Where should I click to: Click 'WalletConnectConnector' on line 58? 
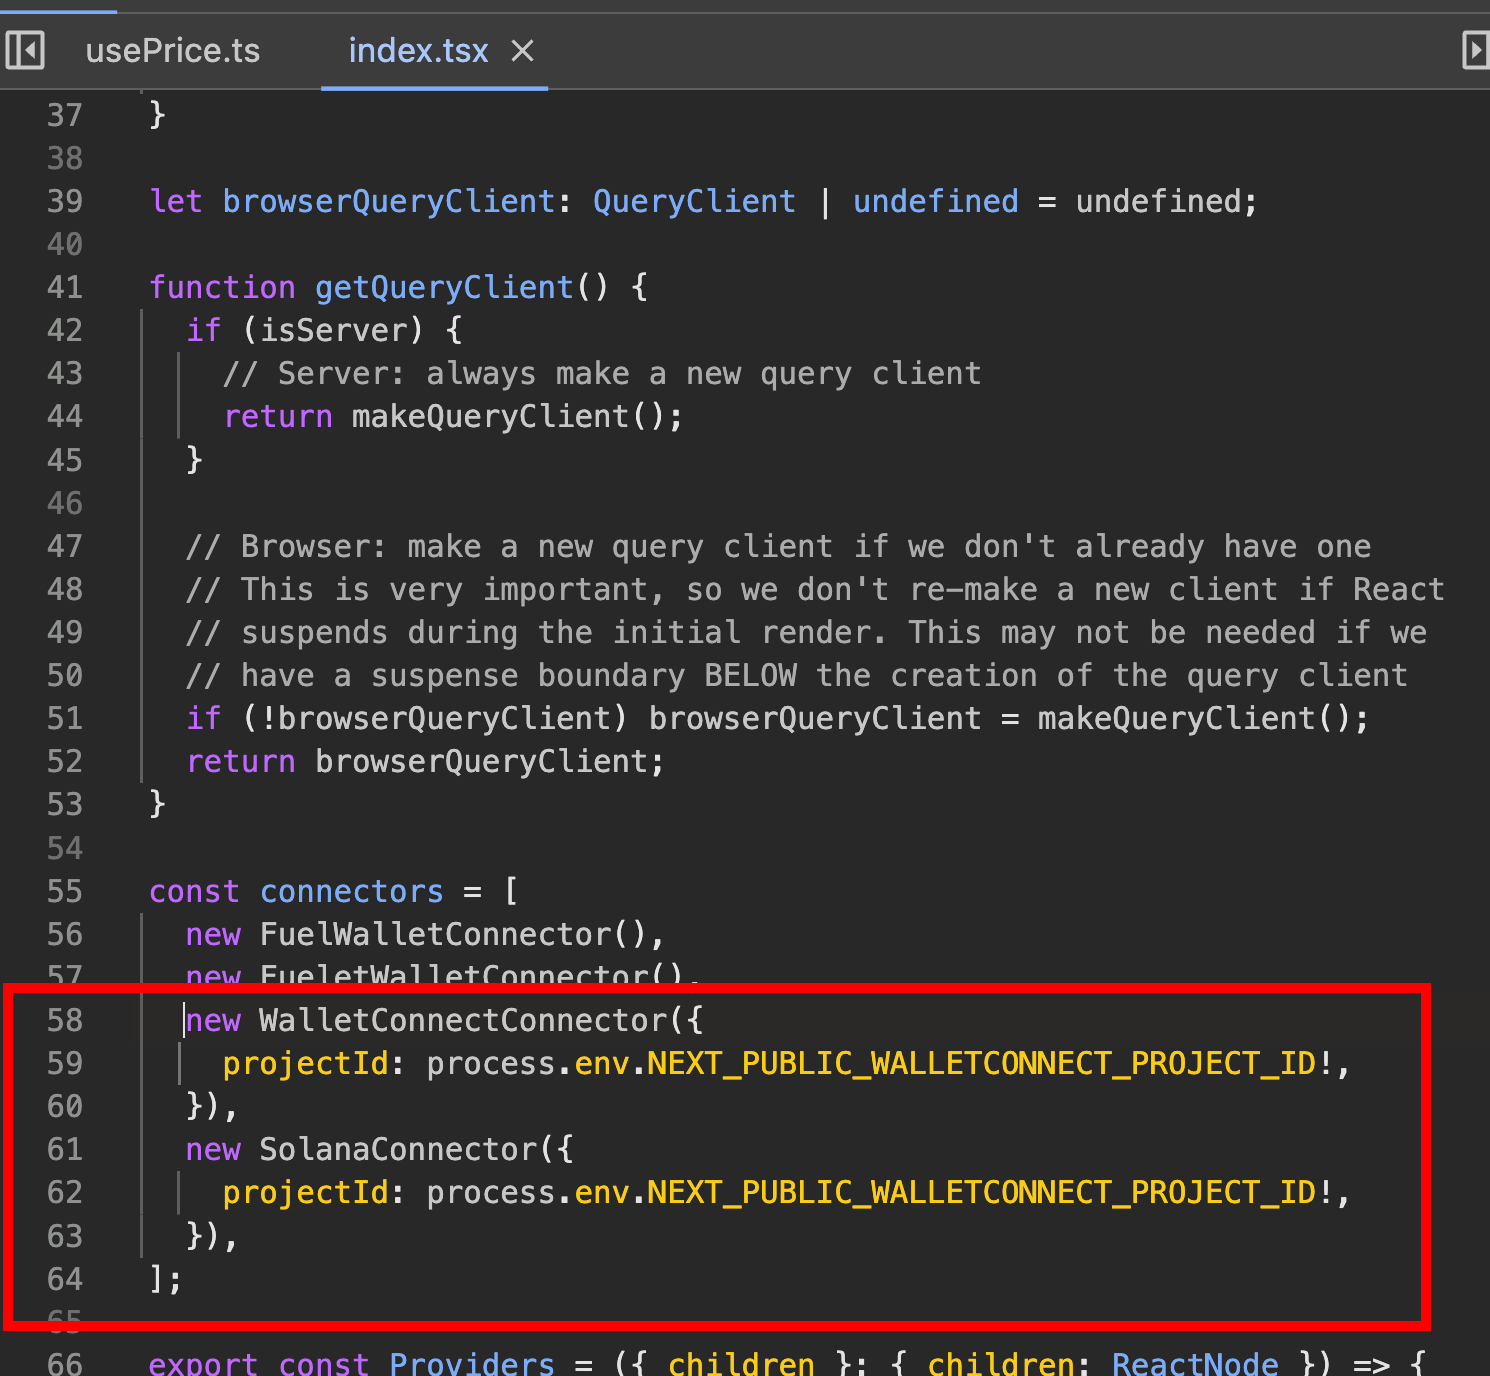point(463,1020)
